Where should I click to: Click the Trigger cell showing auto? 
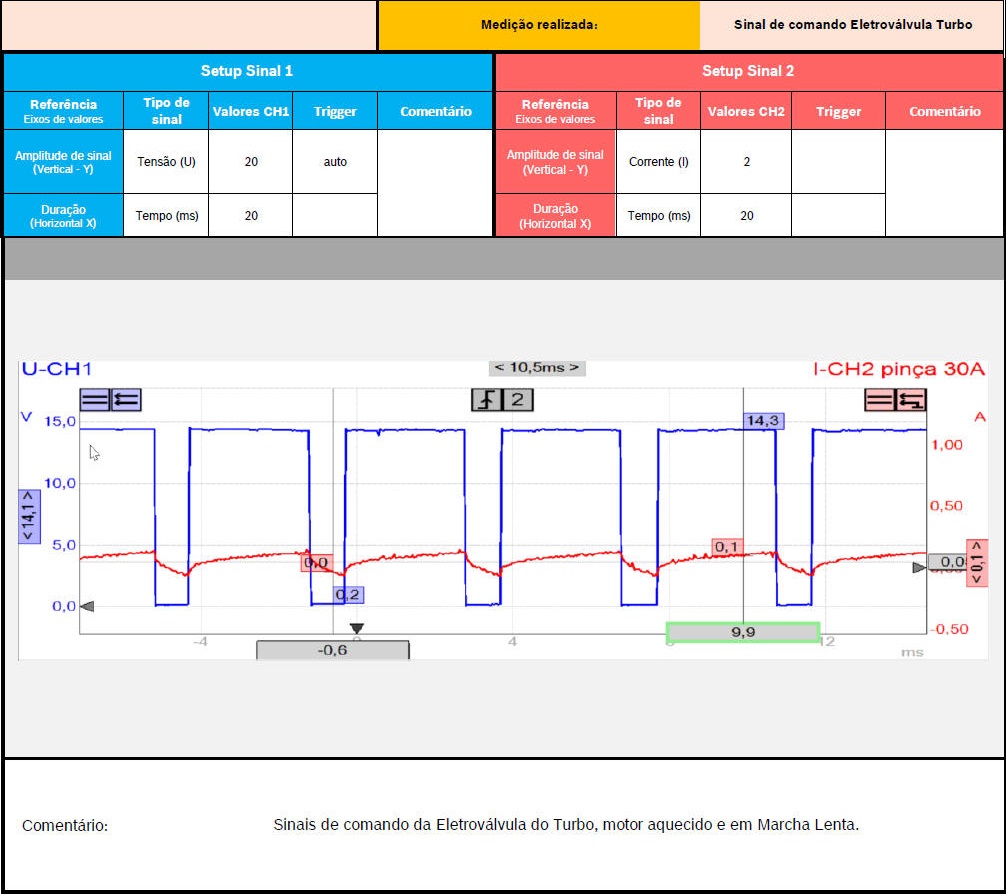pyautogui.click(x=335, y=161)
